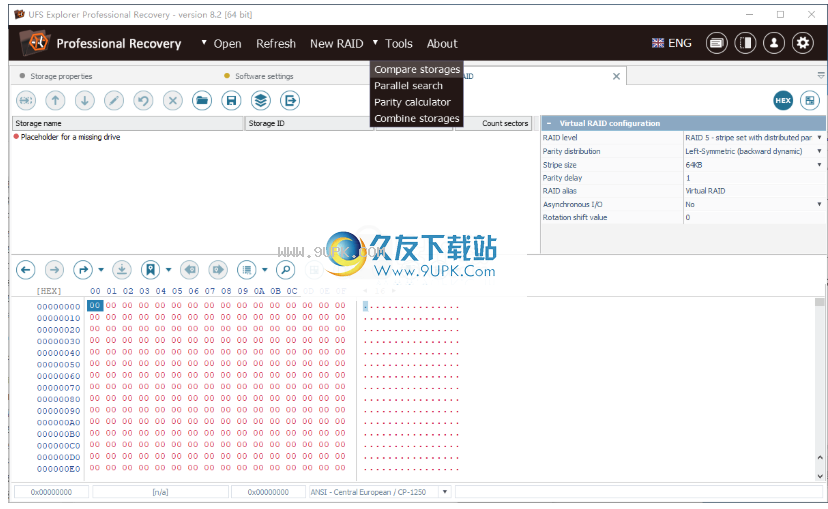The image size is (828, 509).
Task: Click the remove component X icon
Action: tap(173, 100)
